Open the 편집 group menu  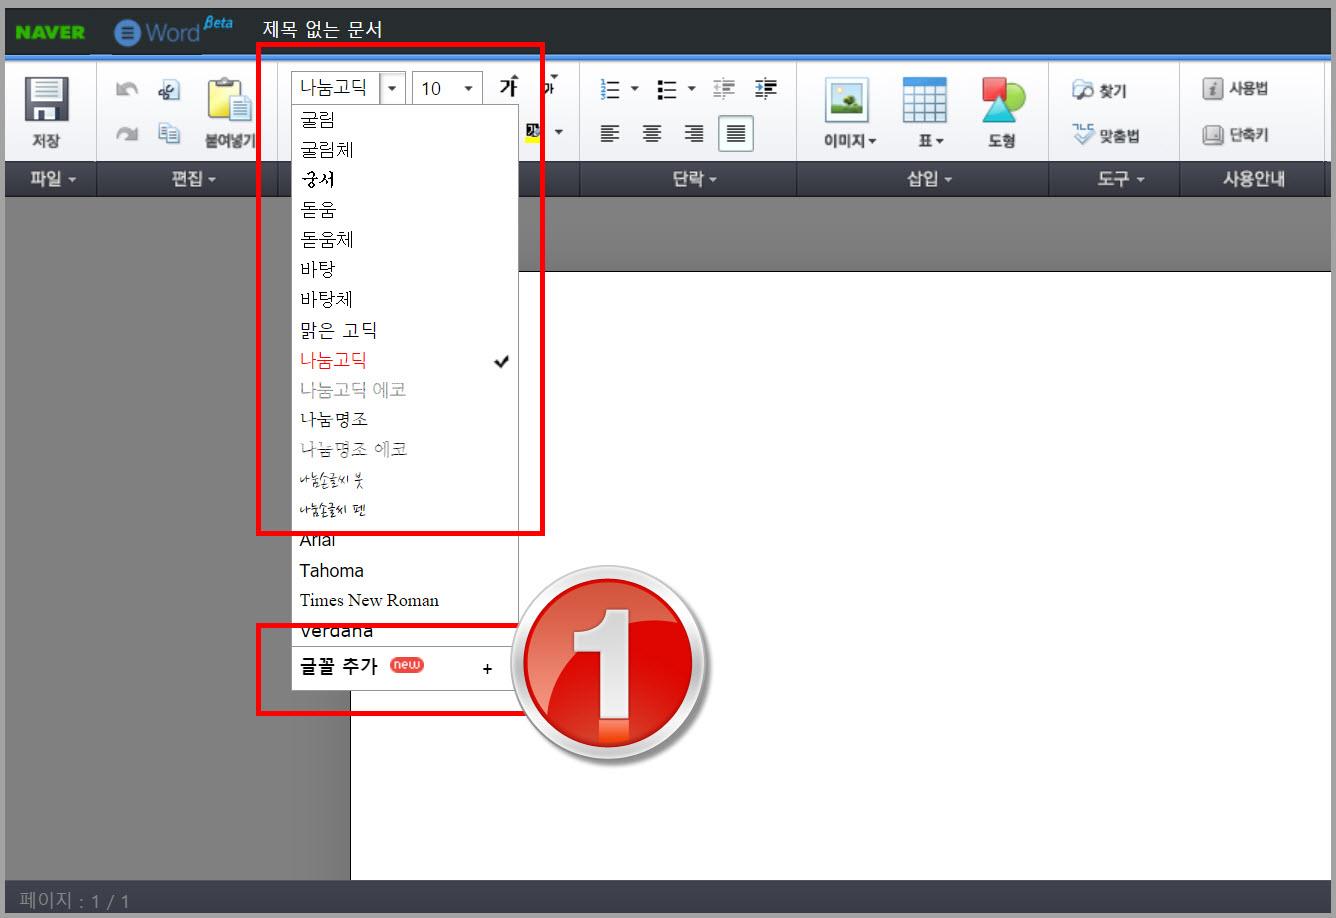pos(193,179)
